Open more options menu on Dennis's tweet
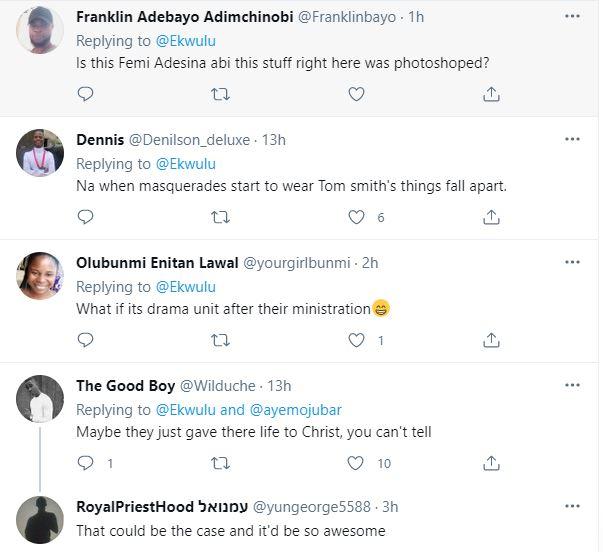The height and width of the screenshot is (552, 603). point(571,140)
